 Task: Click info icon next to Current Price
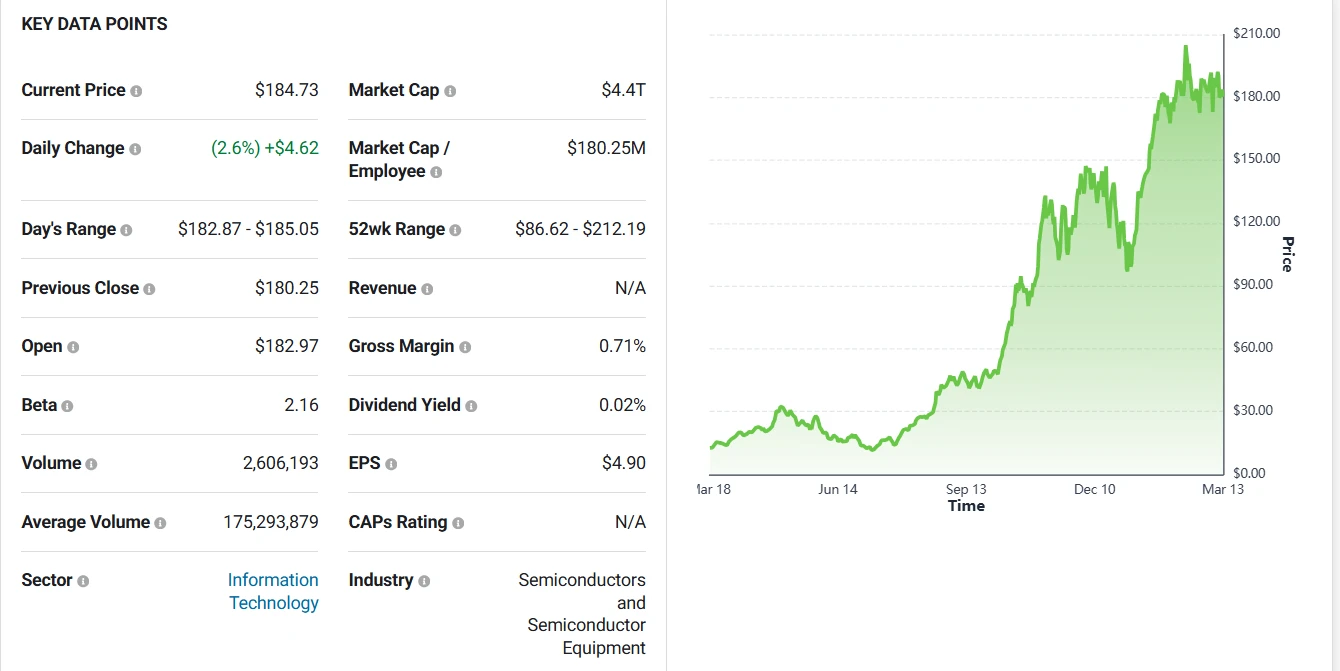136,91
